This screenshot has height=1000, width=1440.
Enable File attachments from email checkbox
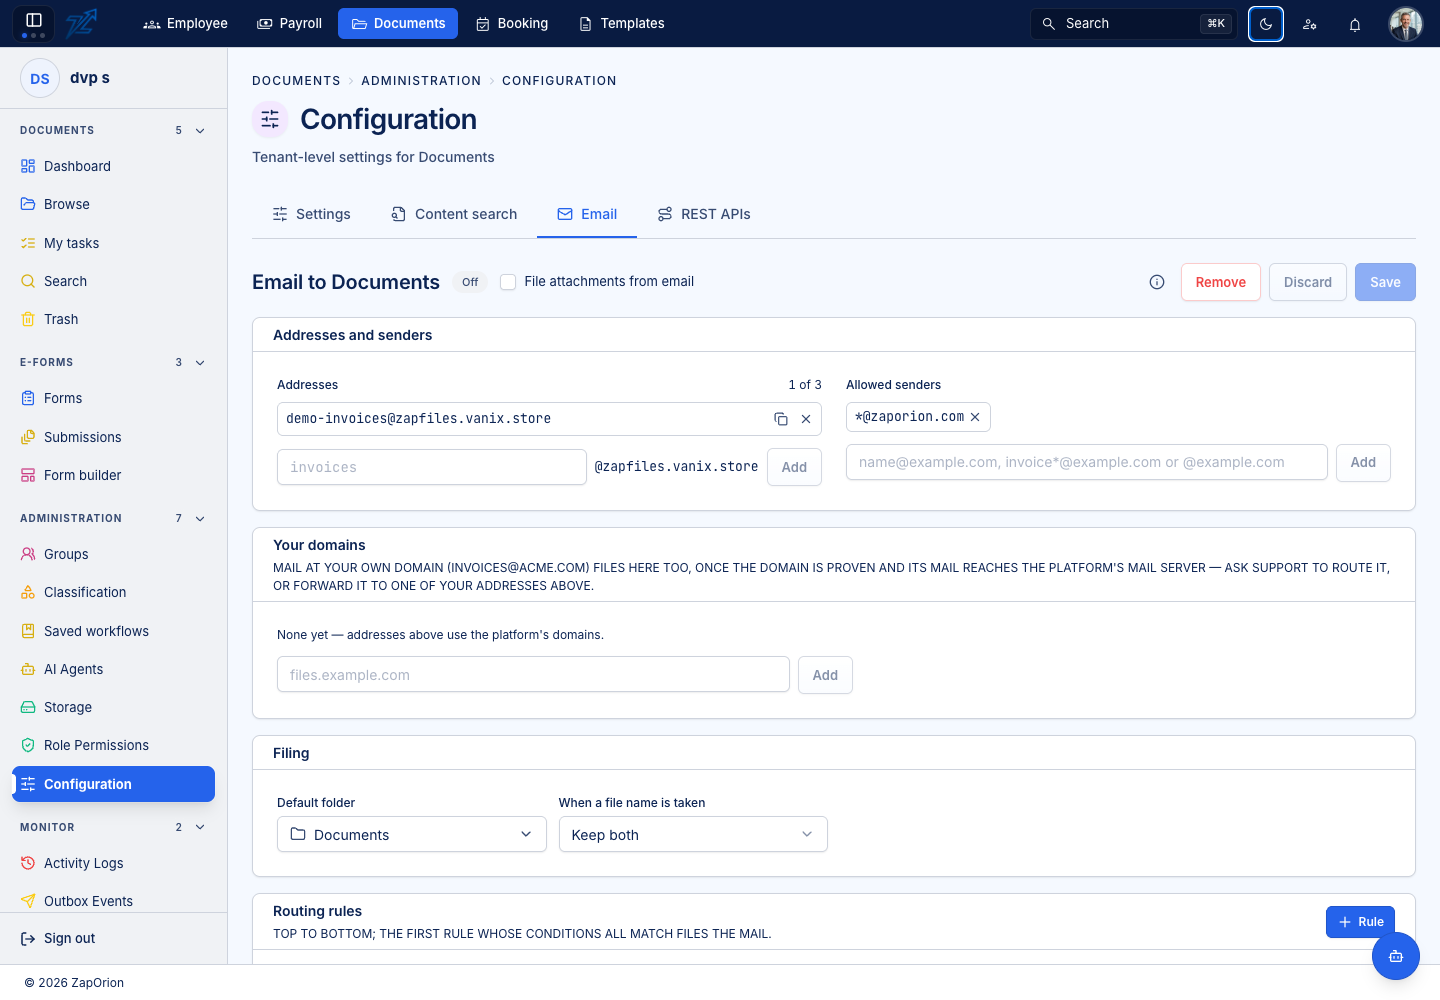tap(508, 282)
